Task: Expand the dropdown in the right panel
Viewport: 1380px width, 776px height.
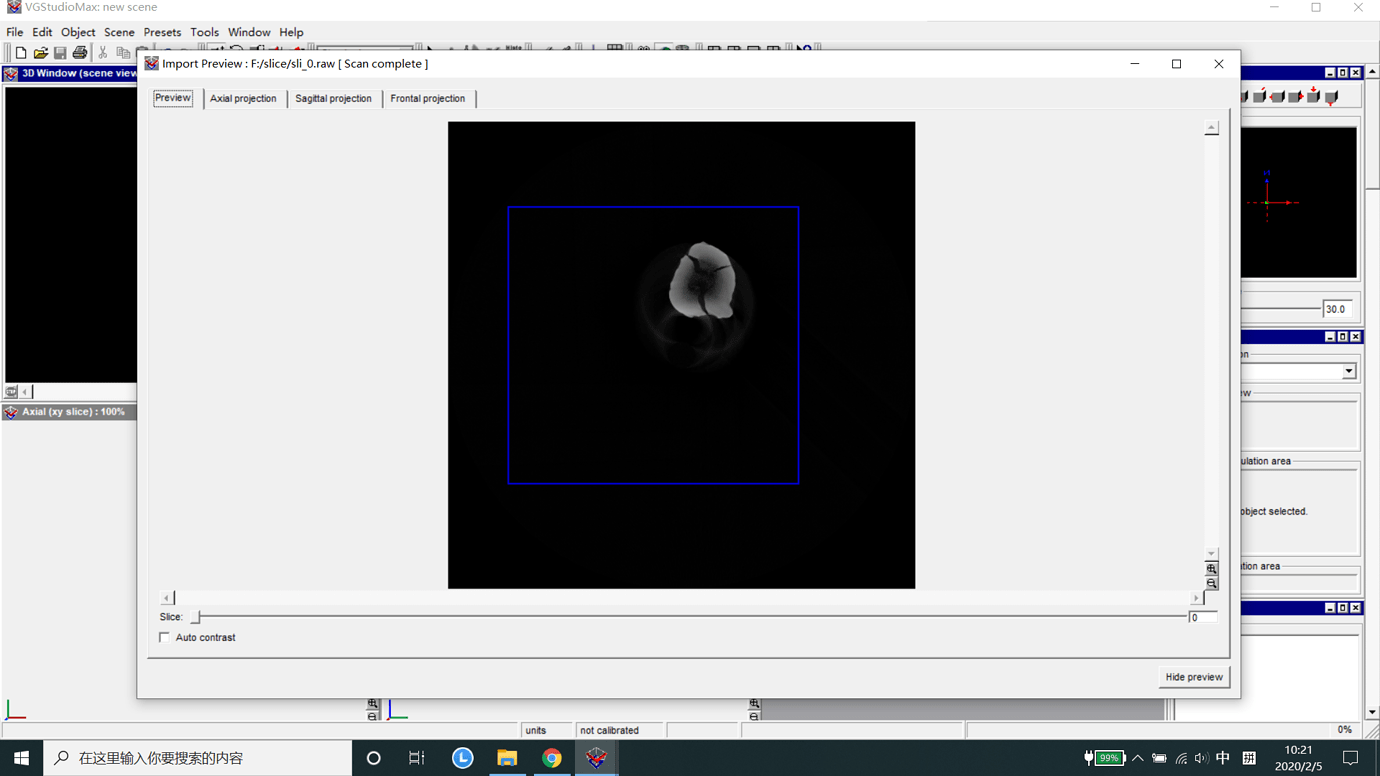Action: tap(1348, 371)
